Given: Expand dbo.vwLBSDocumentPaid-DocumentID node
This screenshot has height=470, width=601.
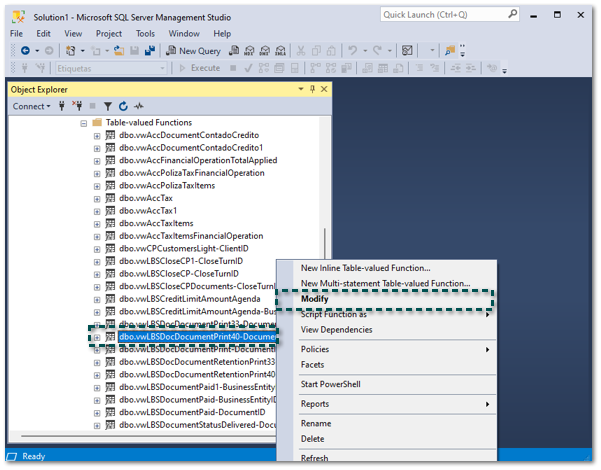Looking at the screenshot, I should coord(97,413).
